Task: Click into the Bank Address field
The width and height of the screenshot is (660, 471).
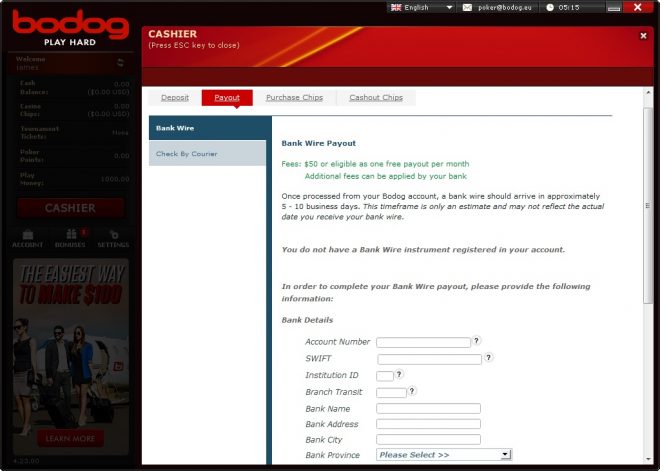Action: [x=428, y=424]
